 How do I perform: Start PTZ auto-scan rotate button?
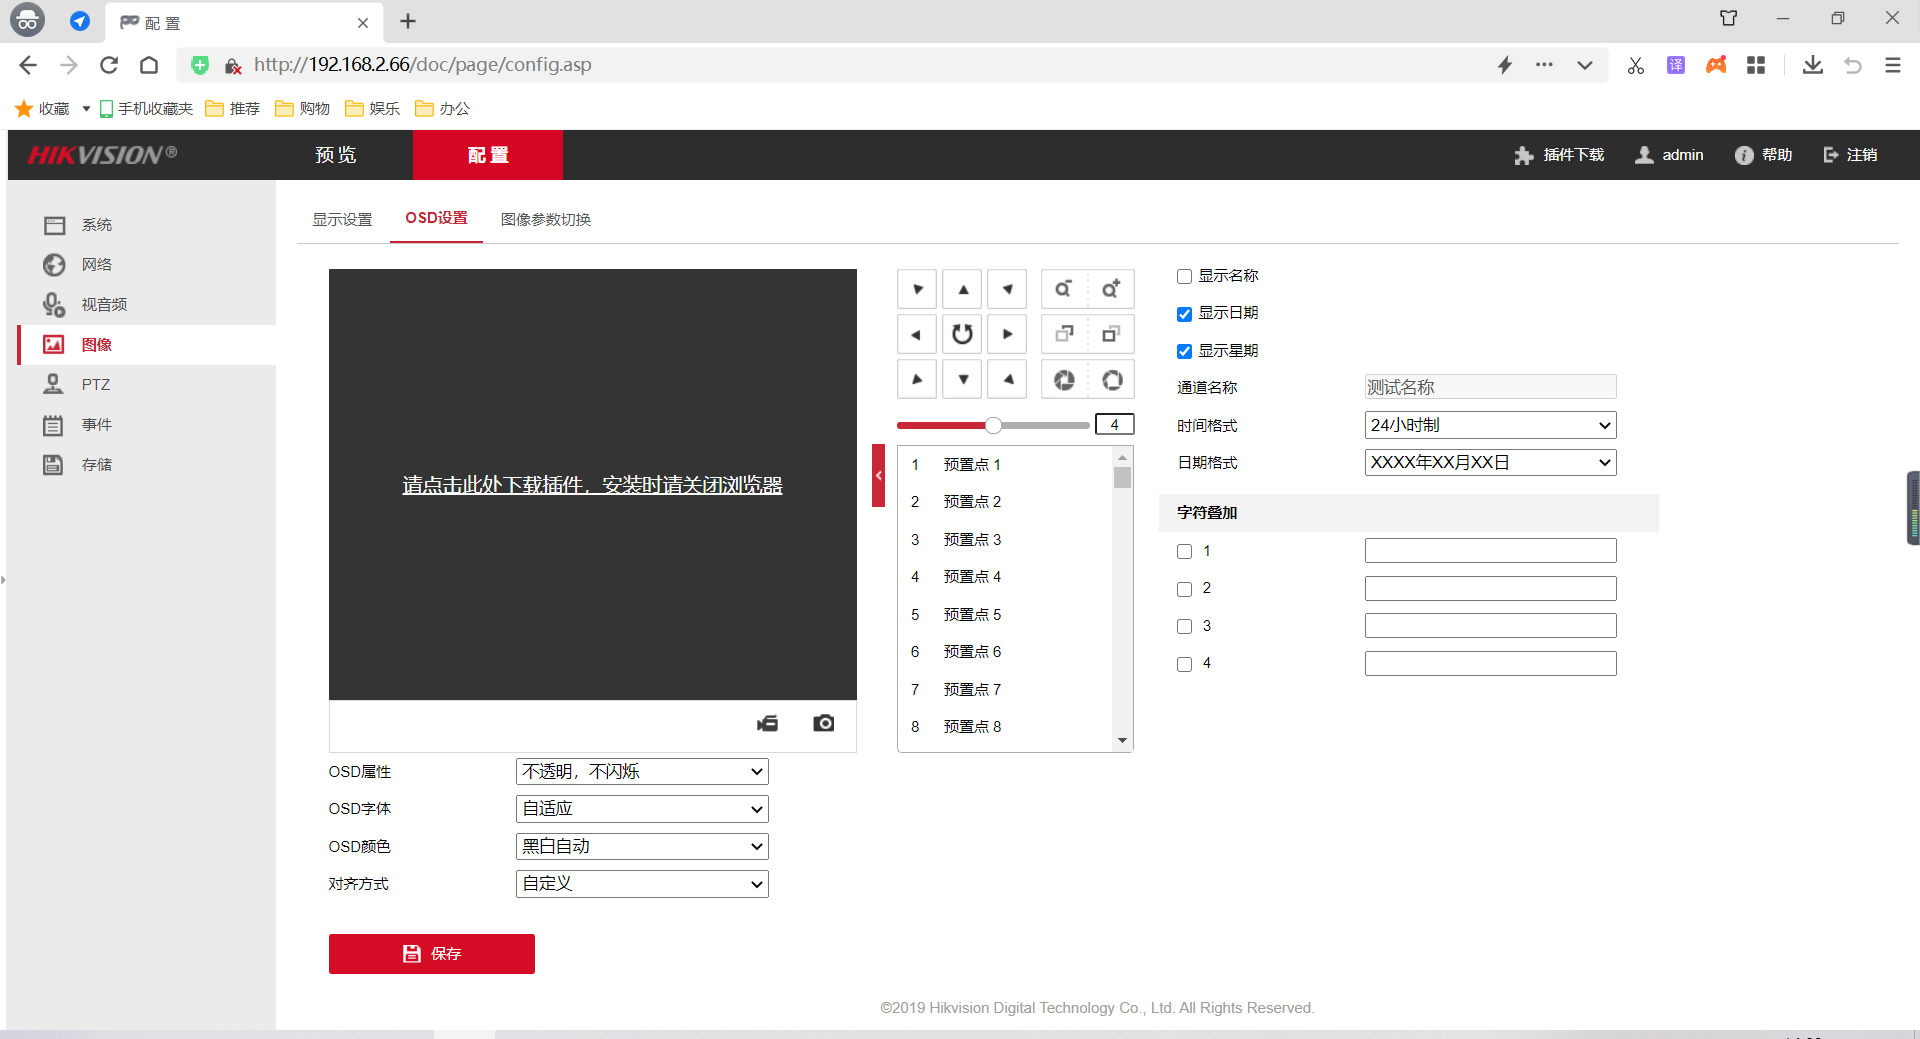pyautogui.click(x=962, y=334)
